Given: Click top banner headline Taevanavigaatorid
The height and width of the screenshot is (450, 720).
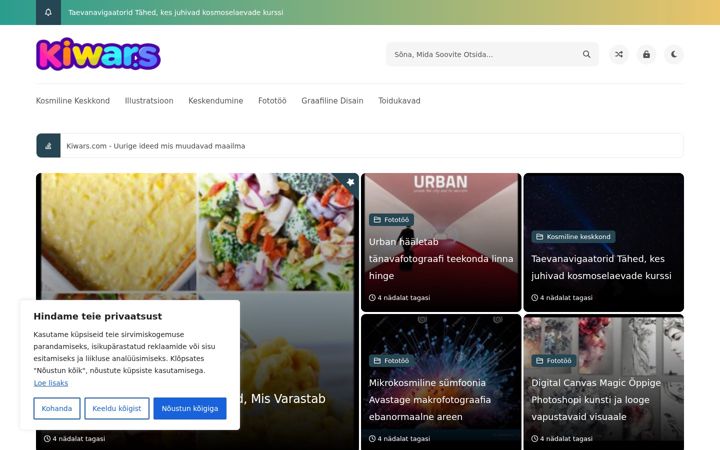Looking at the screenshot, I should [x=175, y=12].
